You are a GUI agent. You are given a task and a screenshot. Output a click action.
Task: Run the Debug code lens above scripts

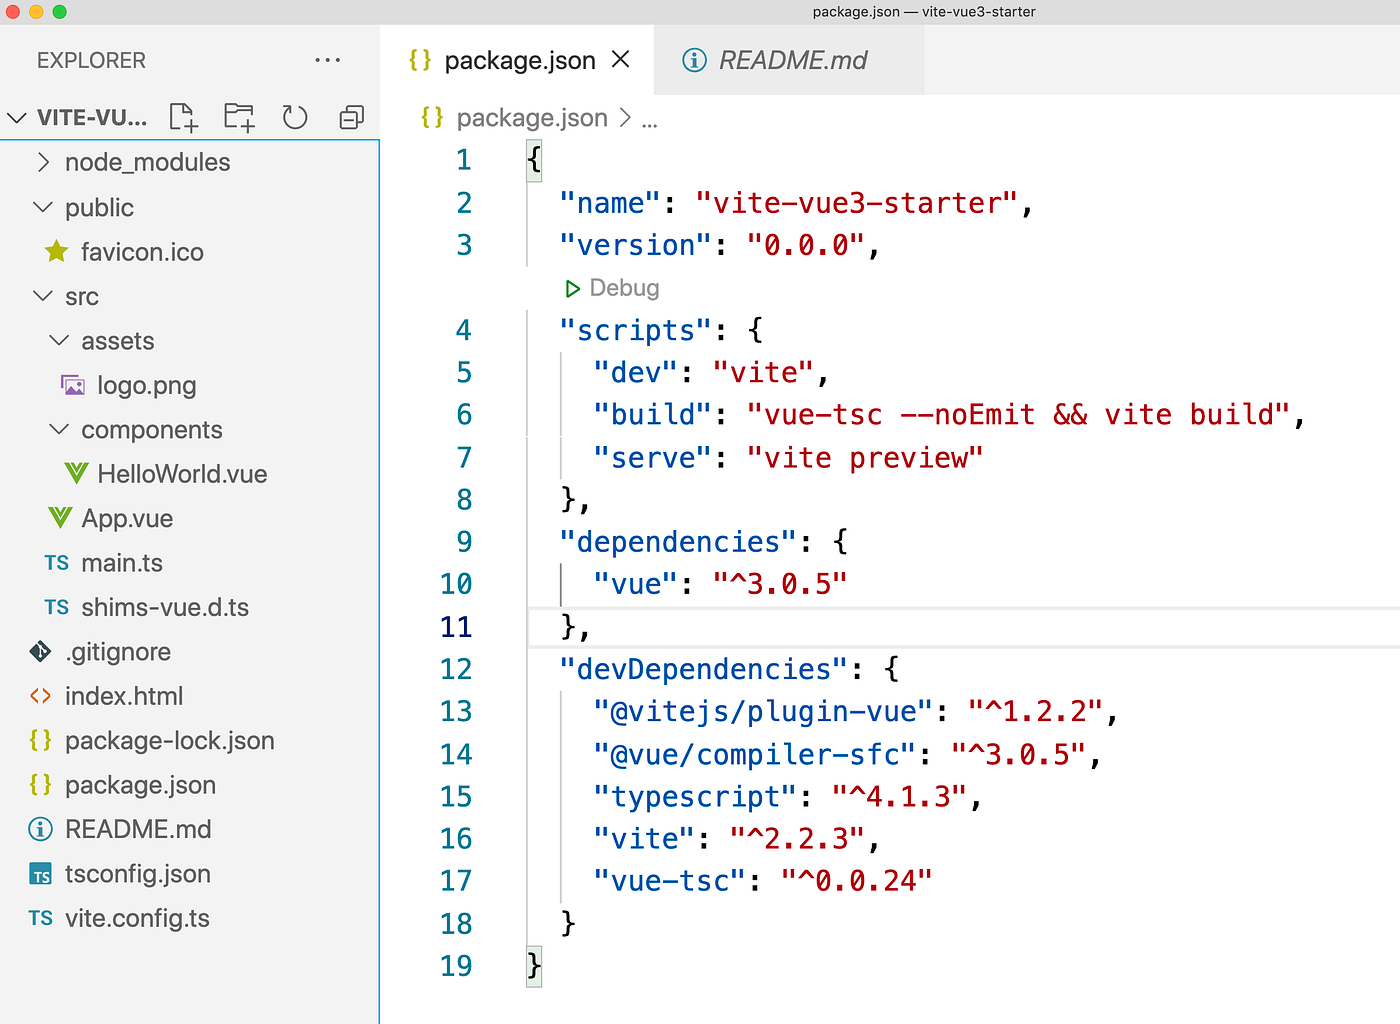click(611, 288)
